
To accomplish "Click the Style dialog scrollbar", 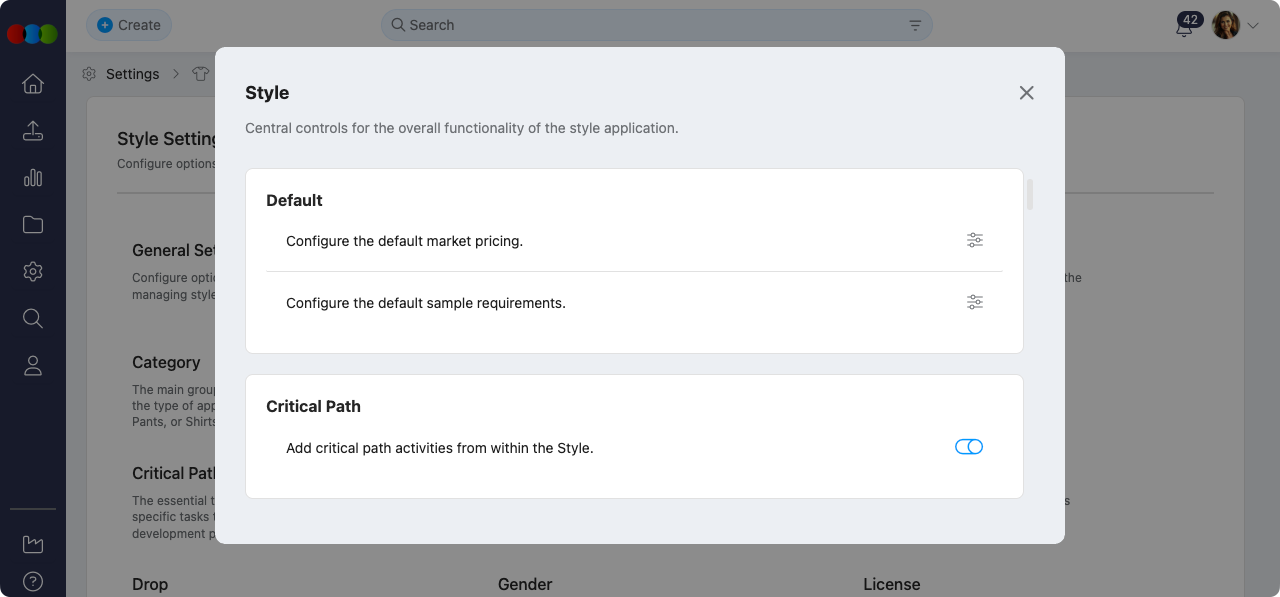I will [x=1030, y=194].
